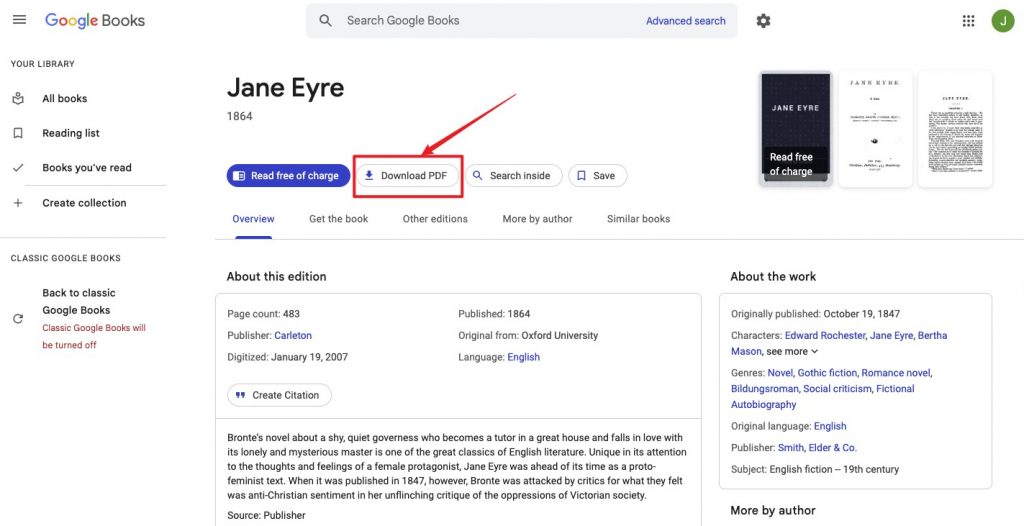Click the 1864 year under title
Screen dimensions: 1024x526
240,116
